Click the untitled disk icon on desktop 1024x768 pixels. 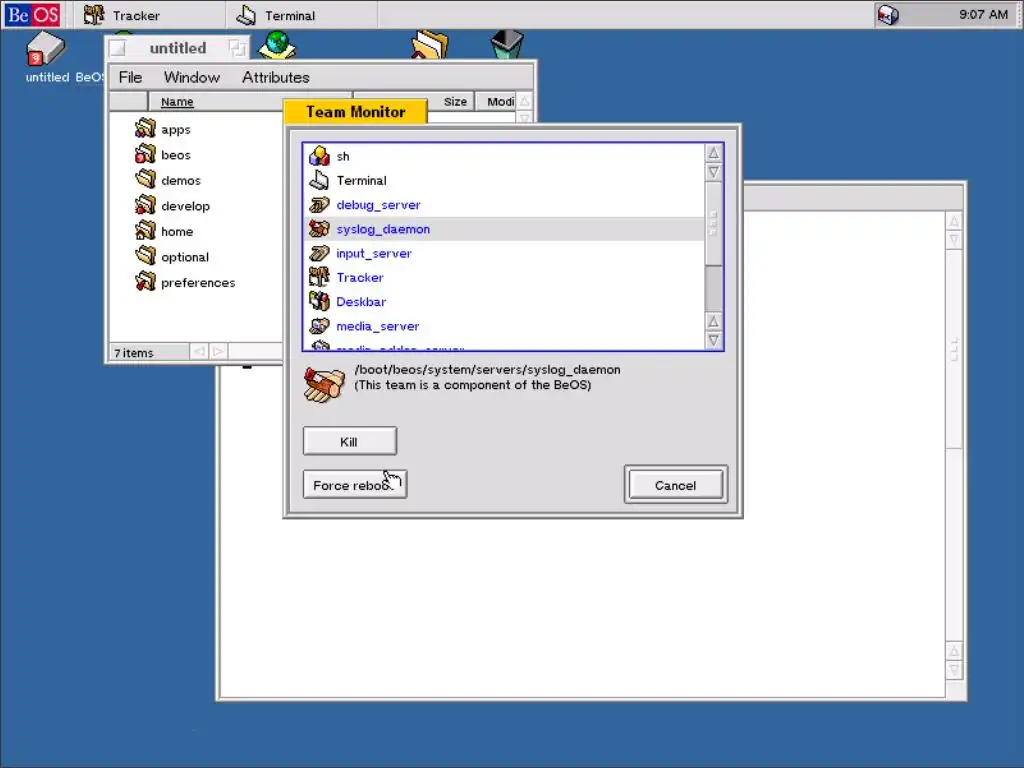[x=46, y=49]
